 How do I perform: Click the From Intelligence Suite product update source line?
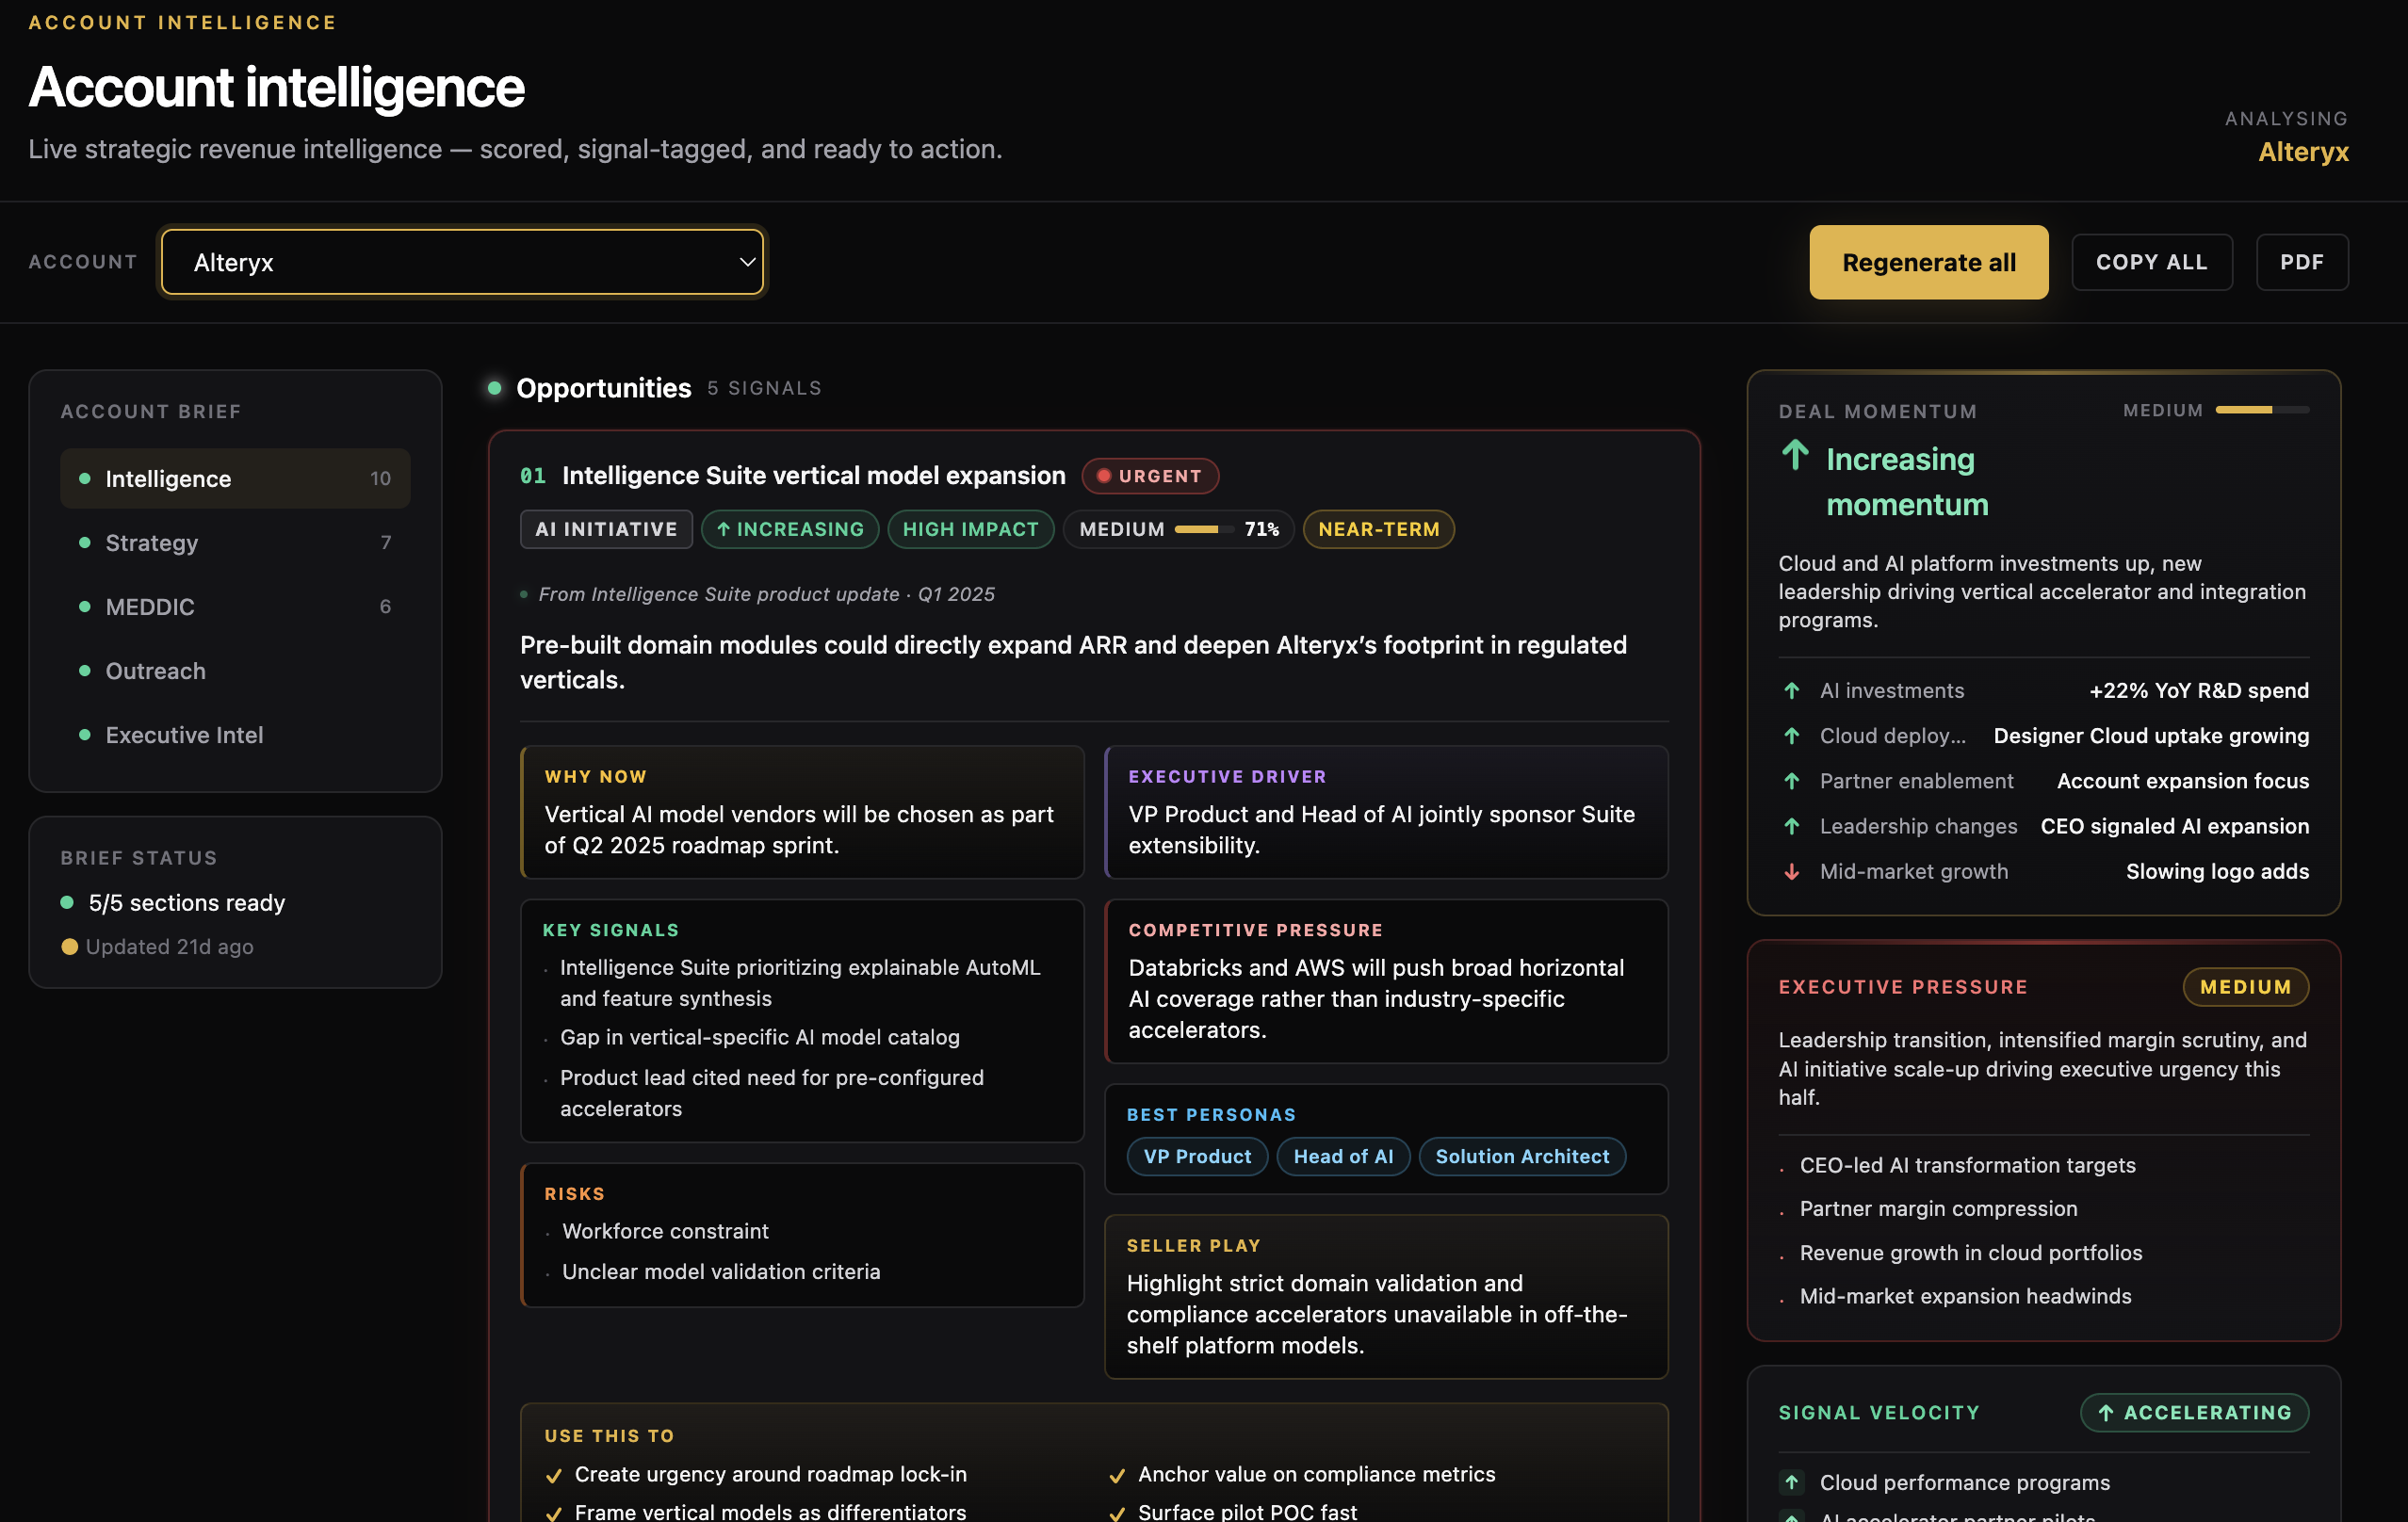click(x=766, y=594)
